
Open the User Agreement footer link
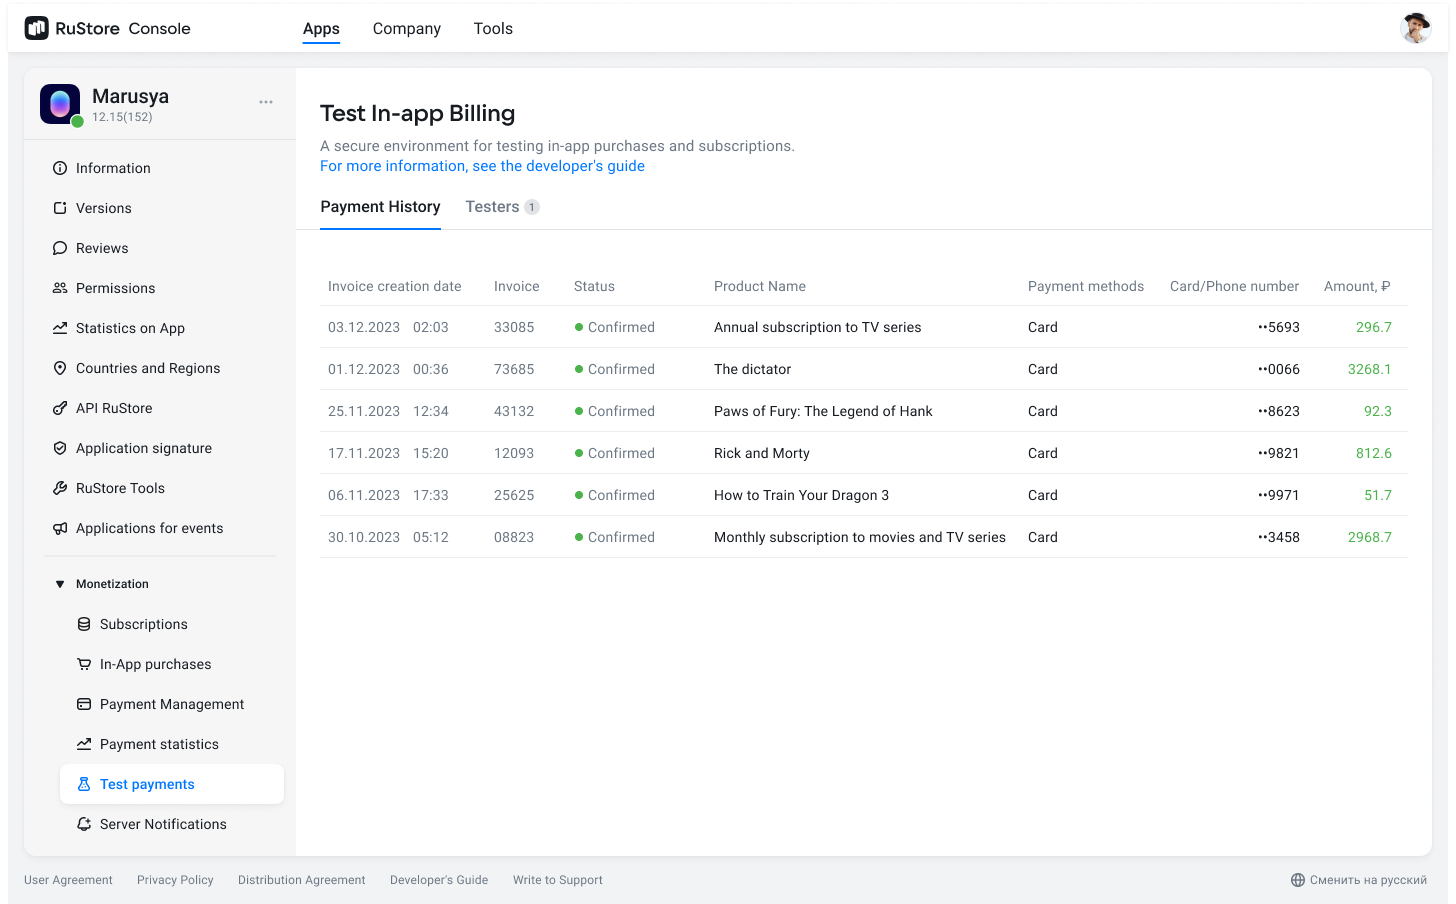68,880
